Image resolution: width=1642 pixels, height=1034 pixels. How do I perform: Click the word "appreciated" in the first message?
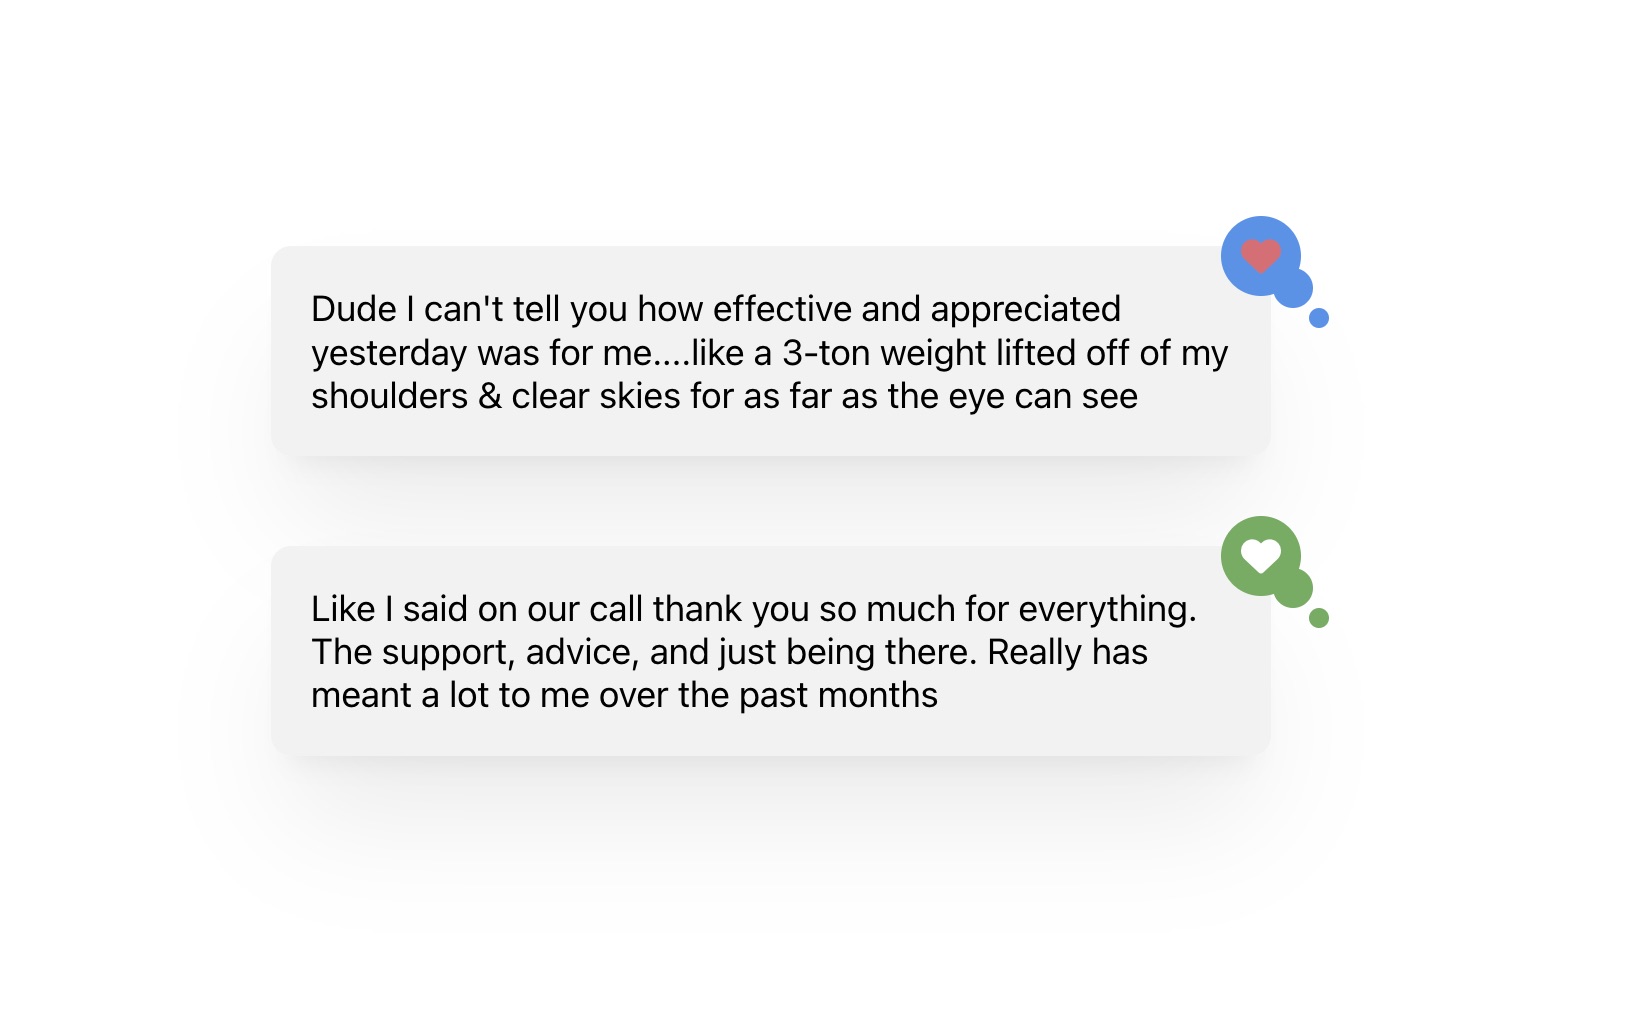1025,311
